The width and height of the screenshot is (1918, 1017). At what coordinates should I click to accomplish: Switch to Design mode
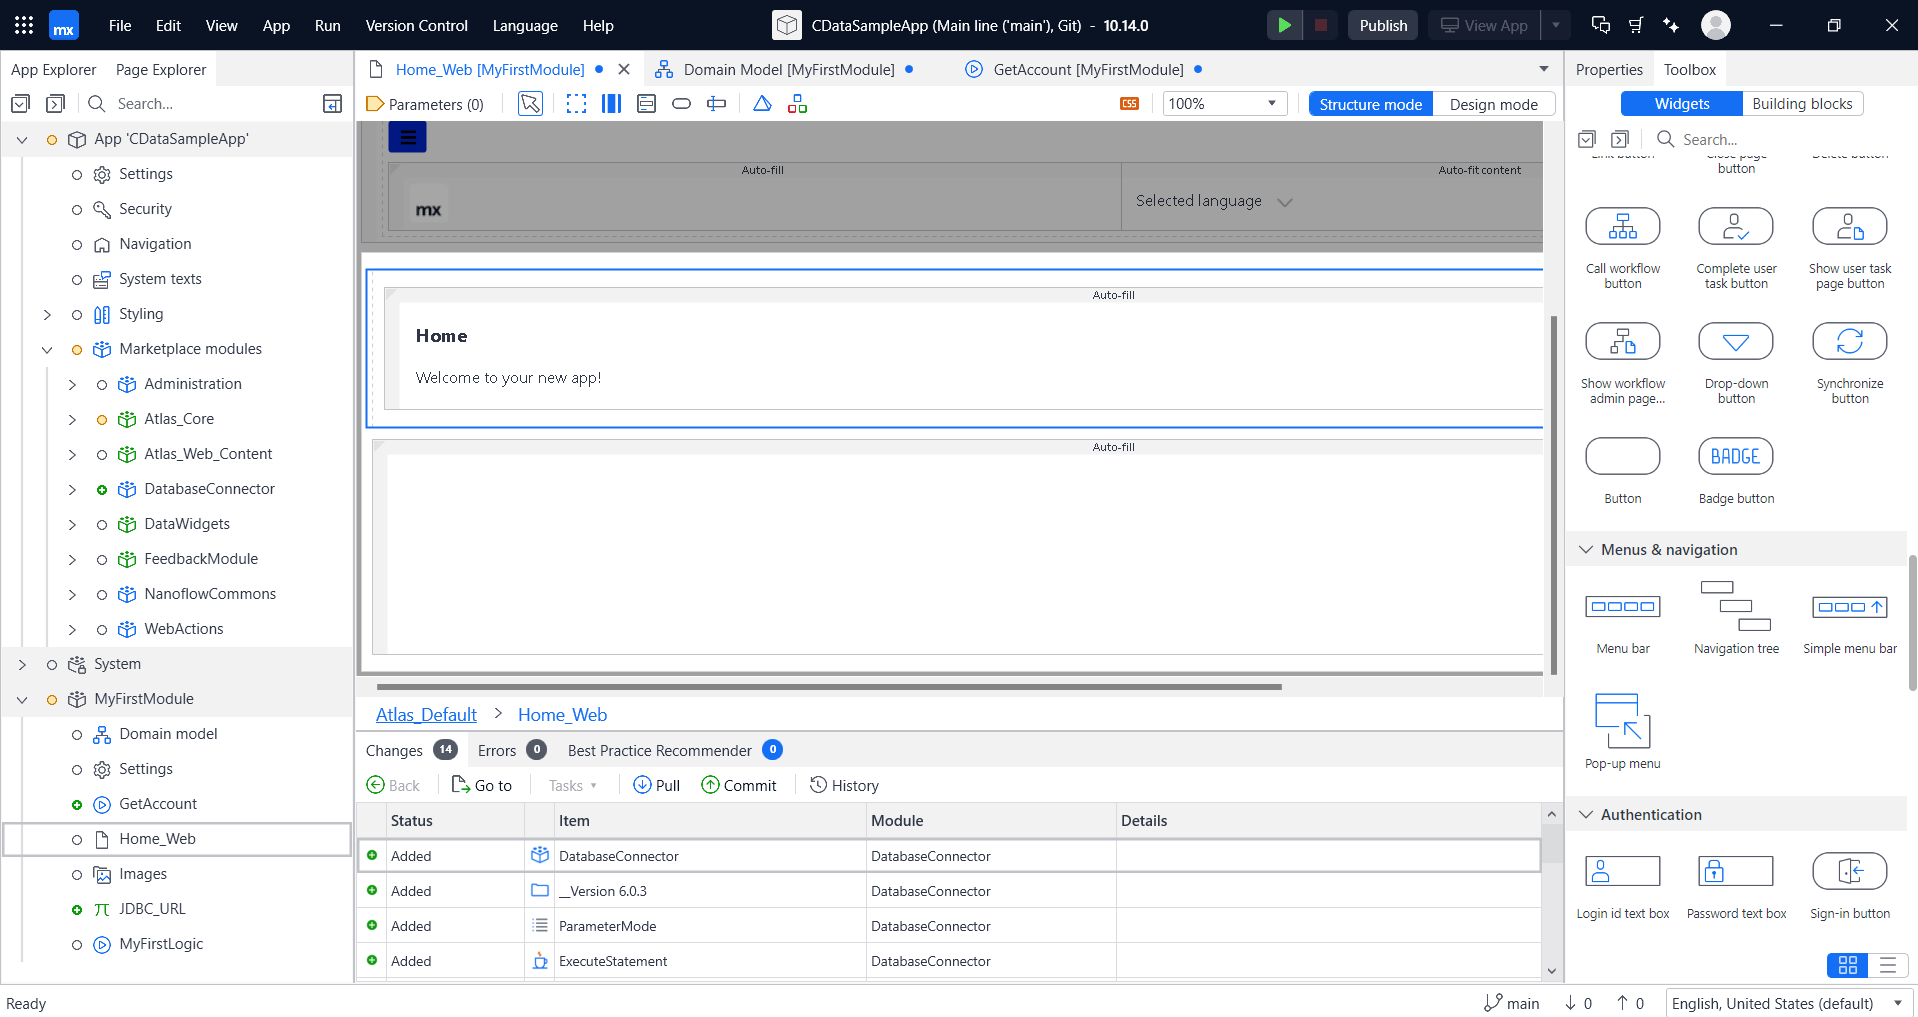pos(1493,104)
